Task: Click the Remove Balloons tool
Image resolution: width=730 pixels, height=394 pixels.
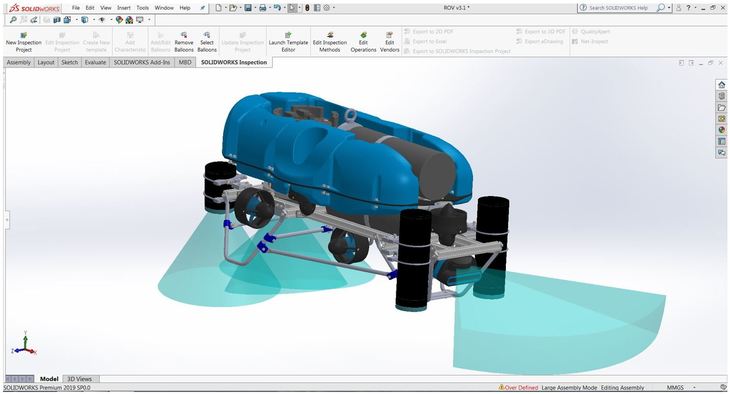Action: pyautogui.click(x=184, y=42)
